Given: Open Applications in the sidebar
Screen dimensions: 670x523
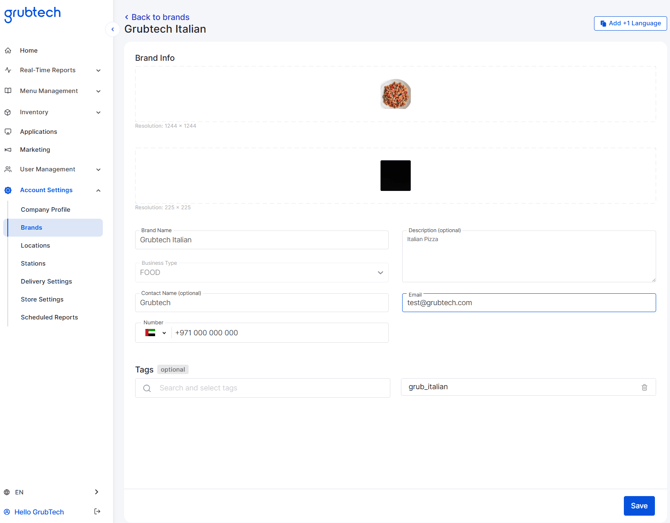Looking at the screenshot, I should [38, 132].
